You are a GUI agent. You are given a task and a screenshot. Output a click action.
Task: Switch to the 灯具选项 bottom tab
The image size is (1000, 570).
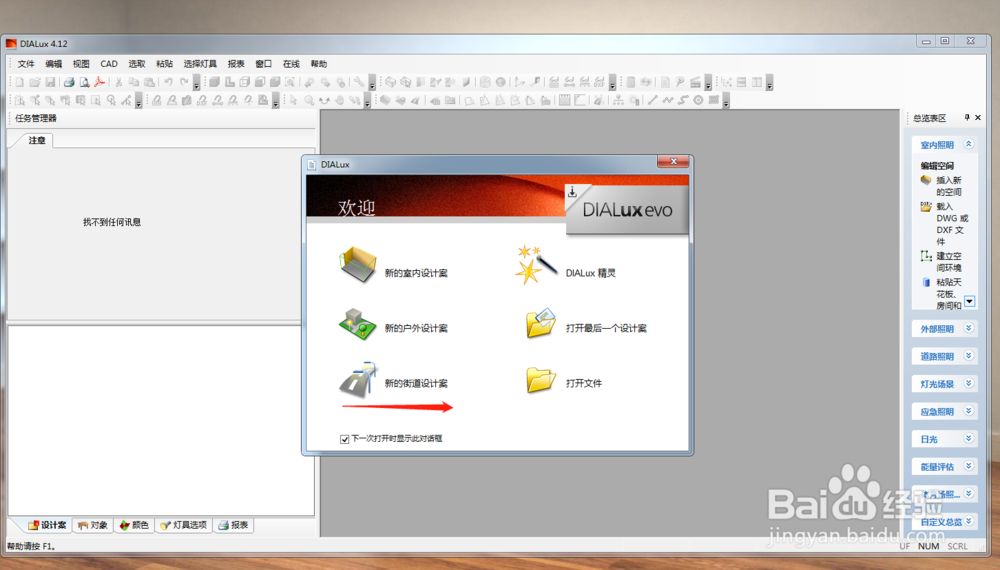point(184,525)
